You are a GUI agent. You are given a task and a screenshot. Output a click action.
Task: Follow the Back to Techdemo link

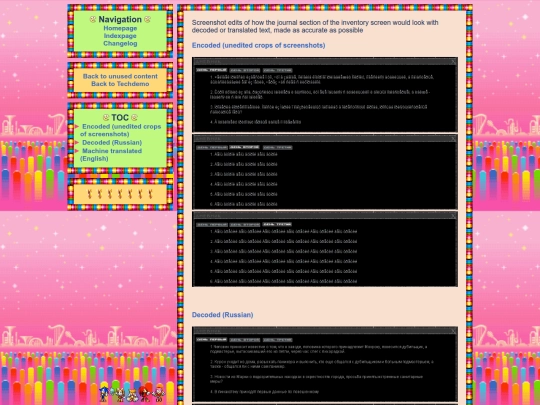pyautogui.click(x=120, y=84)
